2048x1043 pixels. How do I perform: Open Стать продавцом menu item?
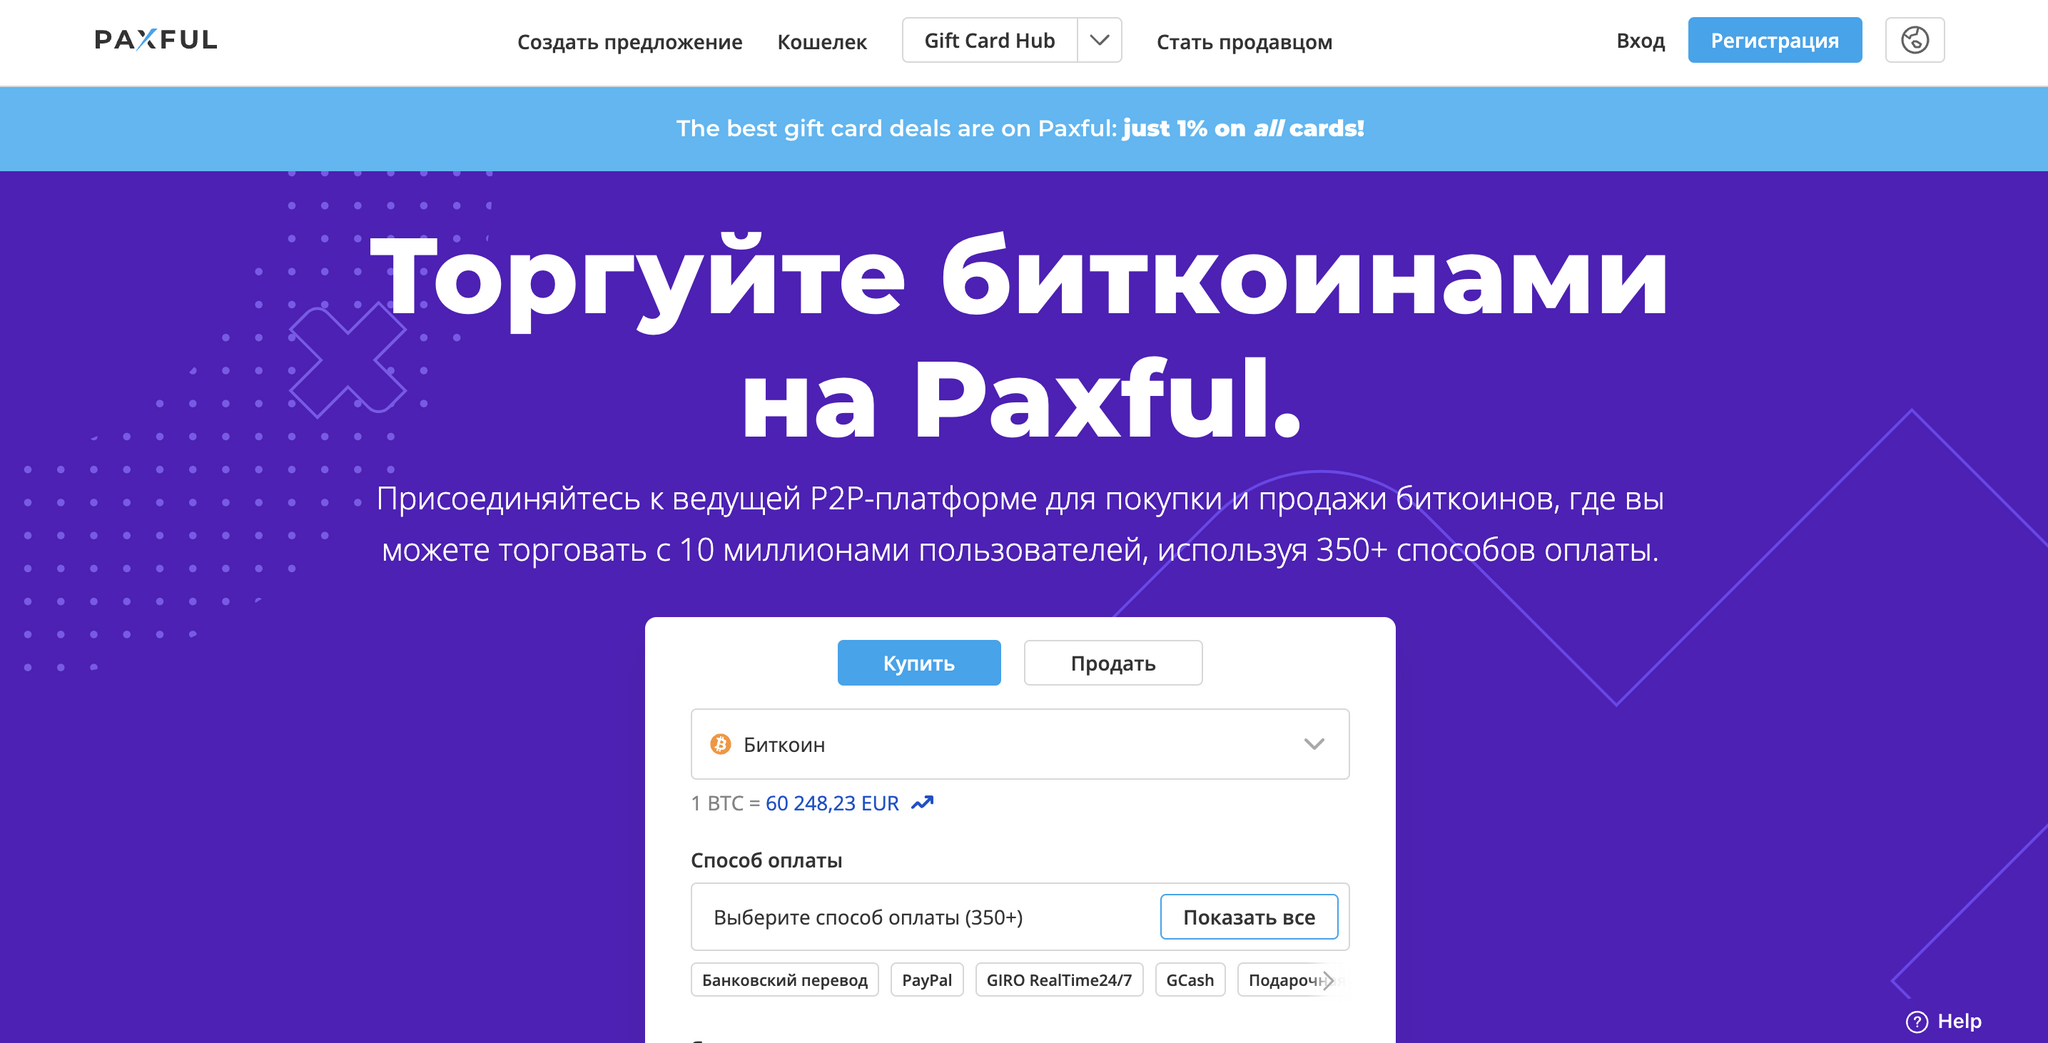(x=1244, y=42)
